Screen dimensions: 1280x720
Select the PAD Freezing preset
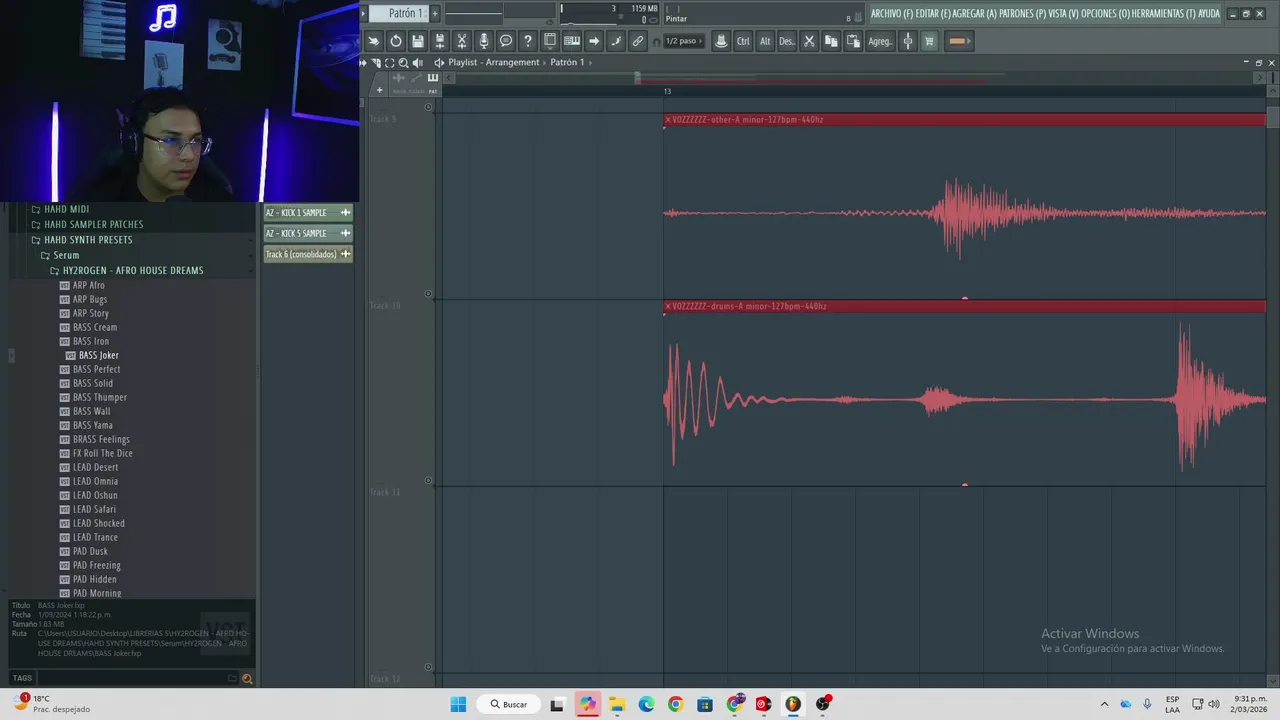click(x=96, y=565)
